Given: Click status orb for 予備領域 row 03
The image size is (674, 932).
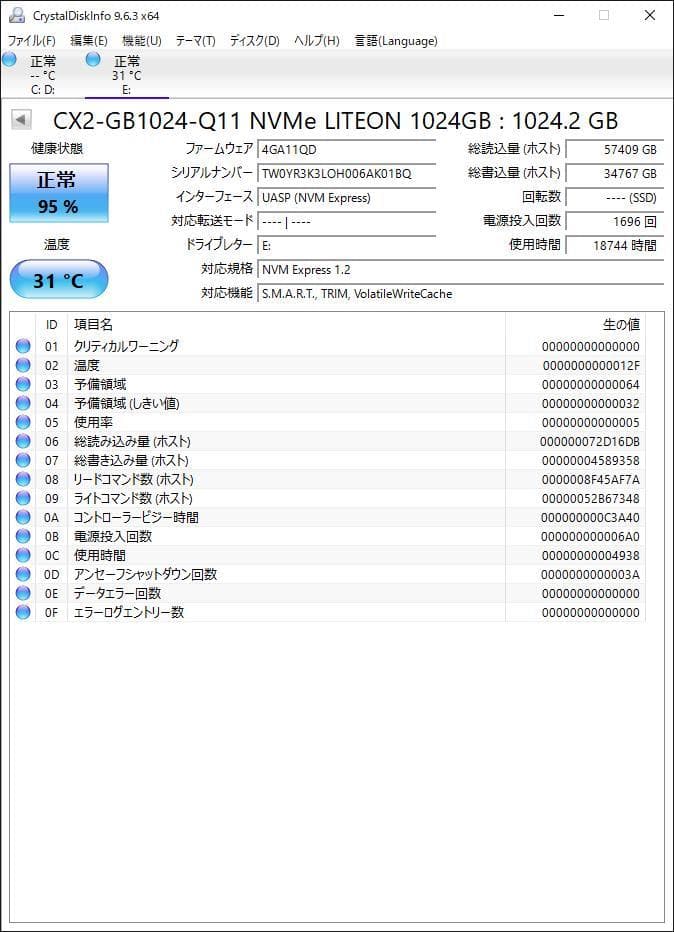Looking at the screenshot, I should (x=23, y=383).
